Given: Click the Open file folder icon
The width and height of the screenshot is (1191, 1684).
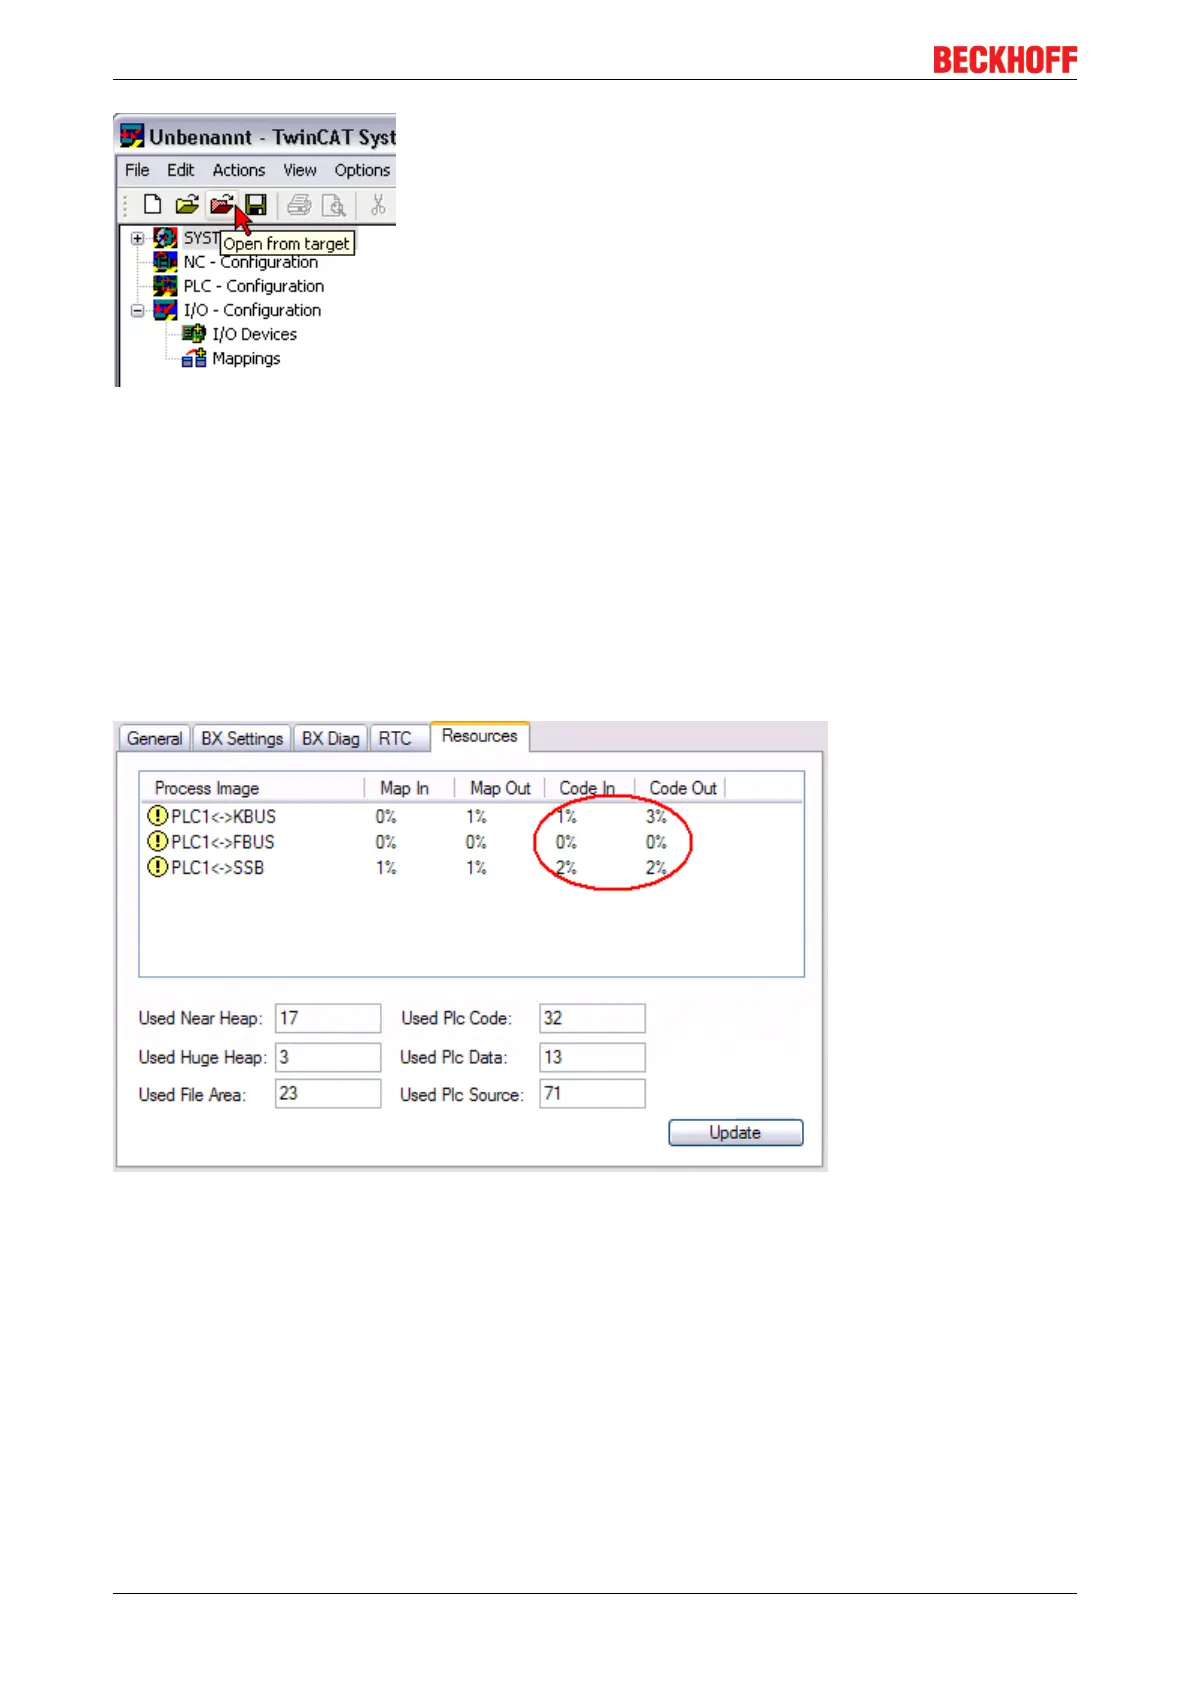Looking at the screenshot, I should [187, 205].
